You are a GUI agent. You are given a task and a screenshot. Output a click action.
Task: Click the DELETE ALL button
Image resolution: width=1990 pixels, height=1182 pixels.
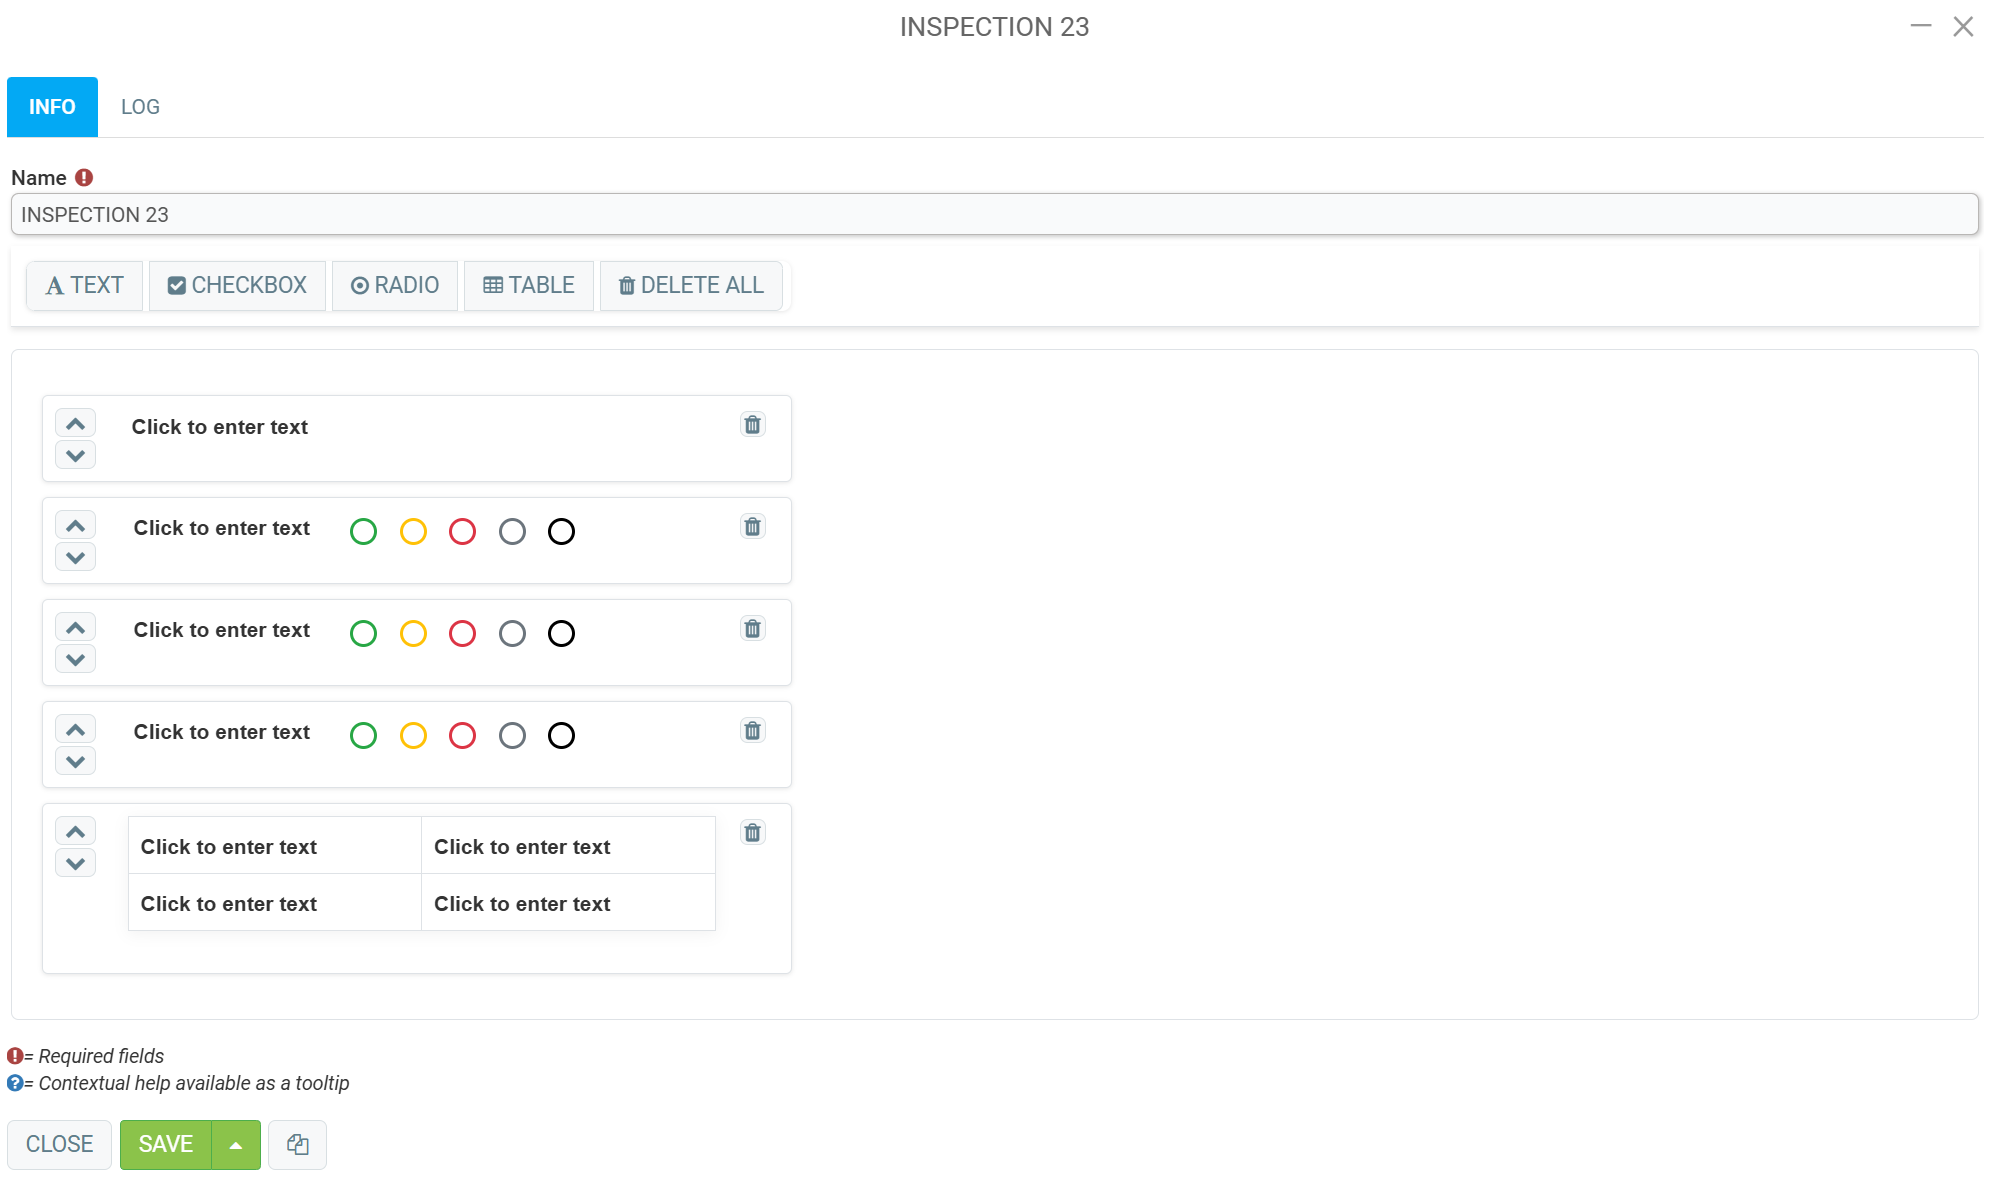coord(691,286)
